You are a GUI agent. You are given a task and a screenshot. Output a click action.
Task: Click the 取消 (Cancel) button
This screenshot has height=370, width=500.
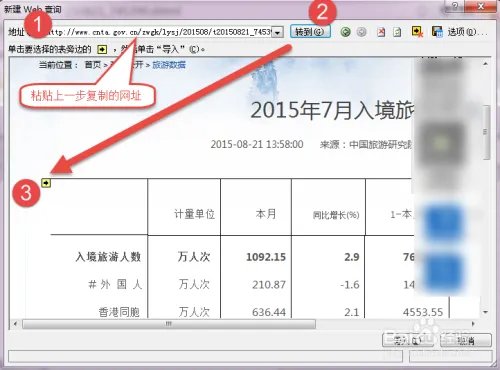(466, 340)
